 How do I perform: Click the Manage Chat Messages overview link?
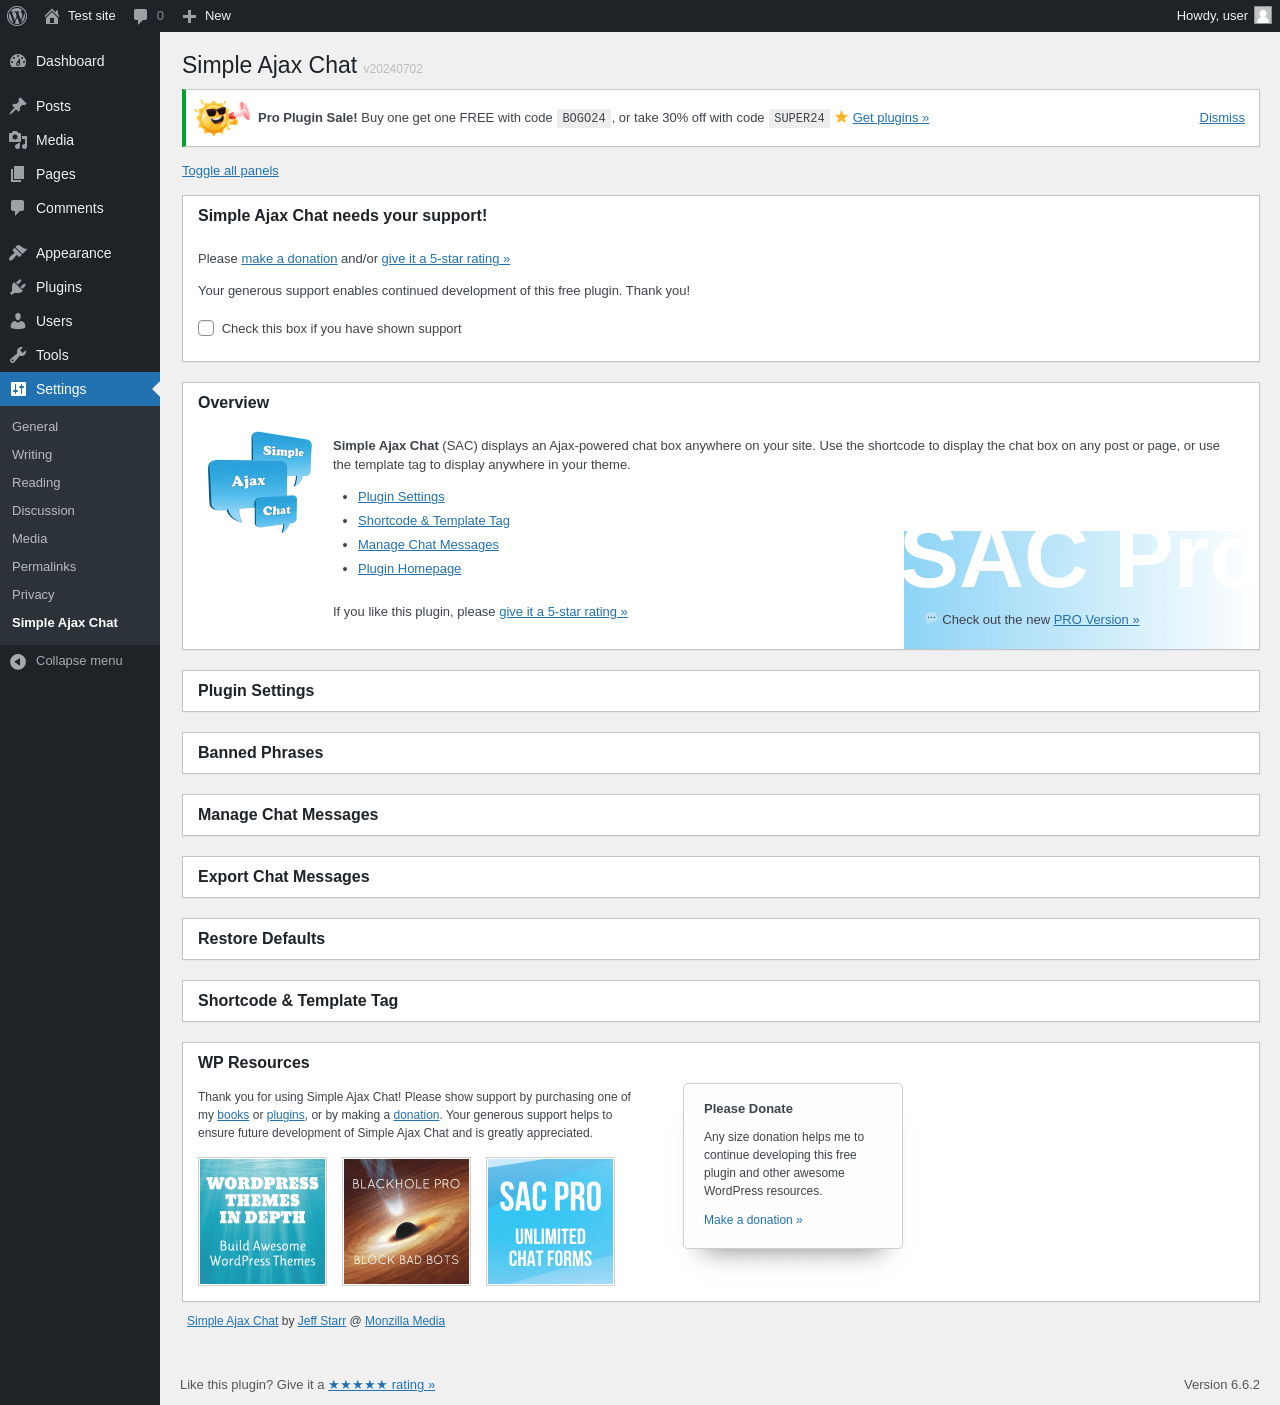428,545
